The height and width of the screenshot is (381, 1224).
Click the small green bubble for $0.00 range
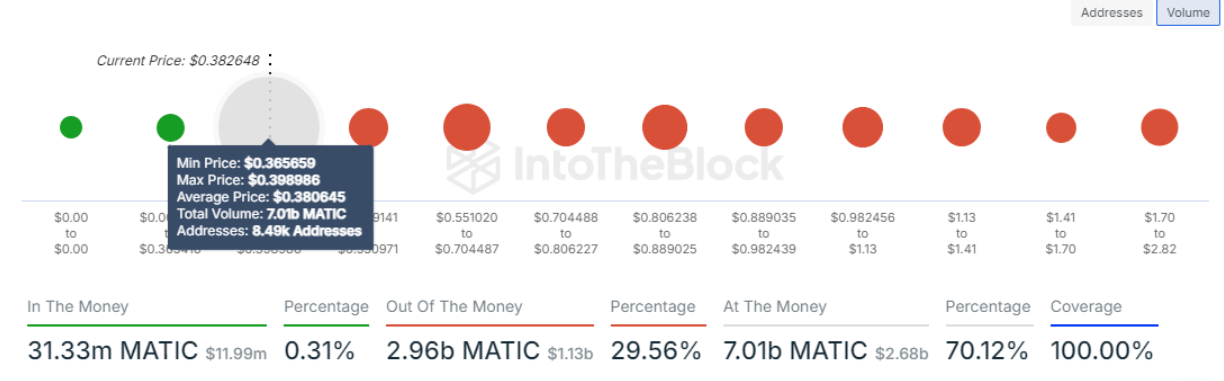tap(71, 127)
